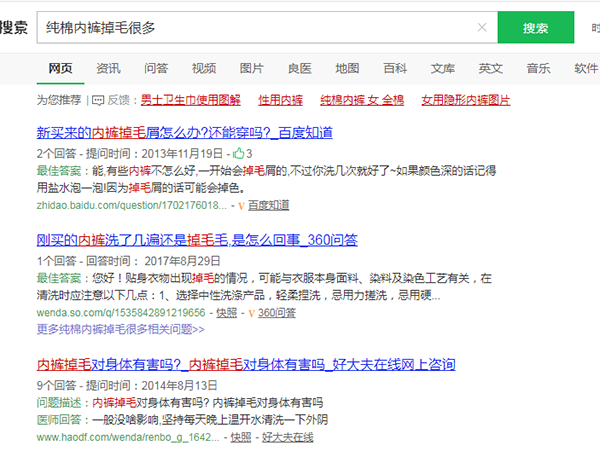Open result 内裤掉毛对身体有害吗 好大夫在线
Viewport: 600px width, 457px height.
pos(246,364)
